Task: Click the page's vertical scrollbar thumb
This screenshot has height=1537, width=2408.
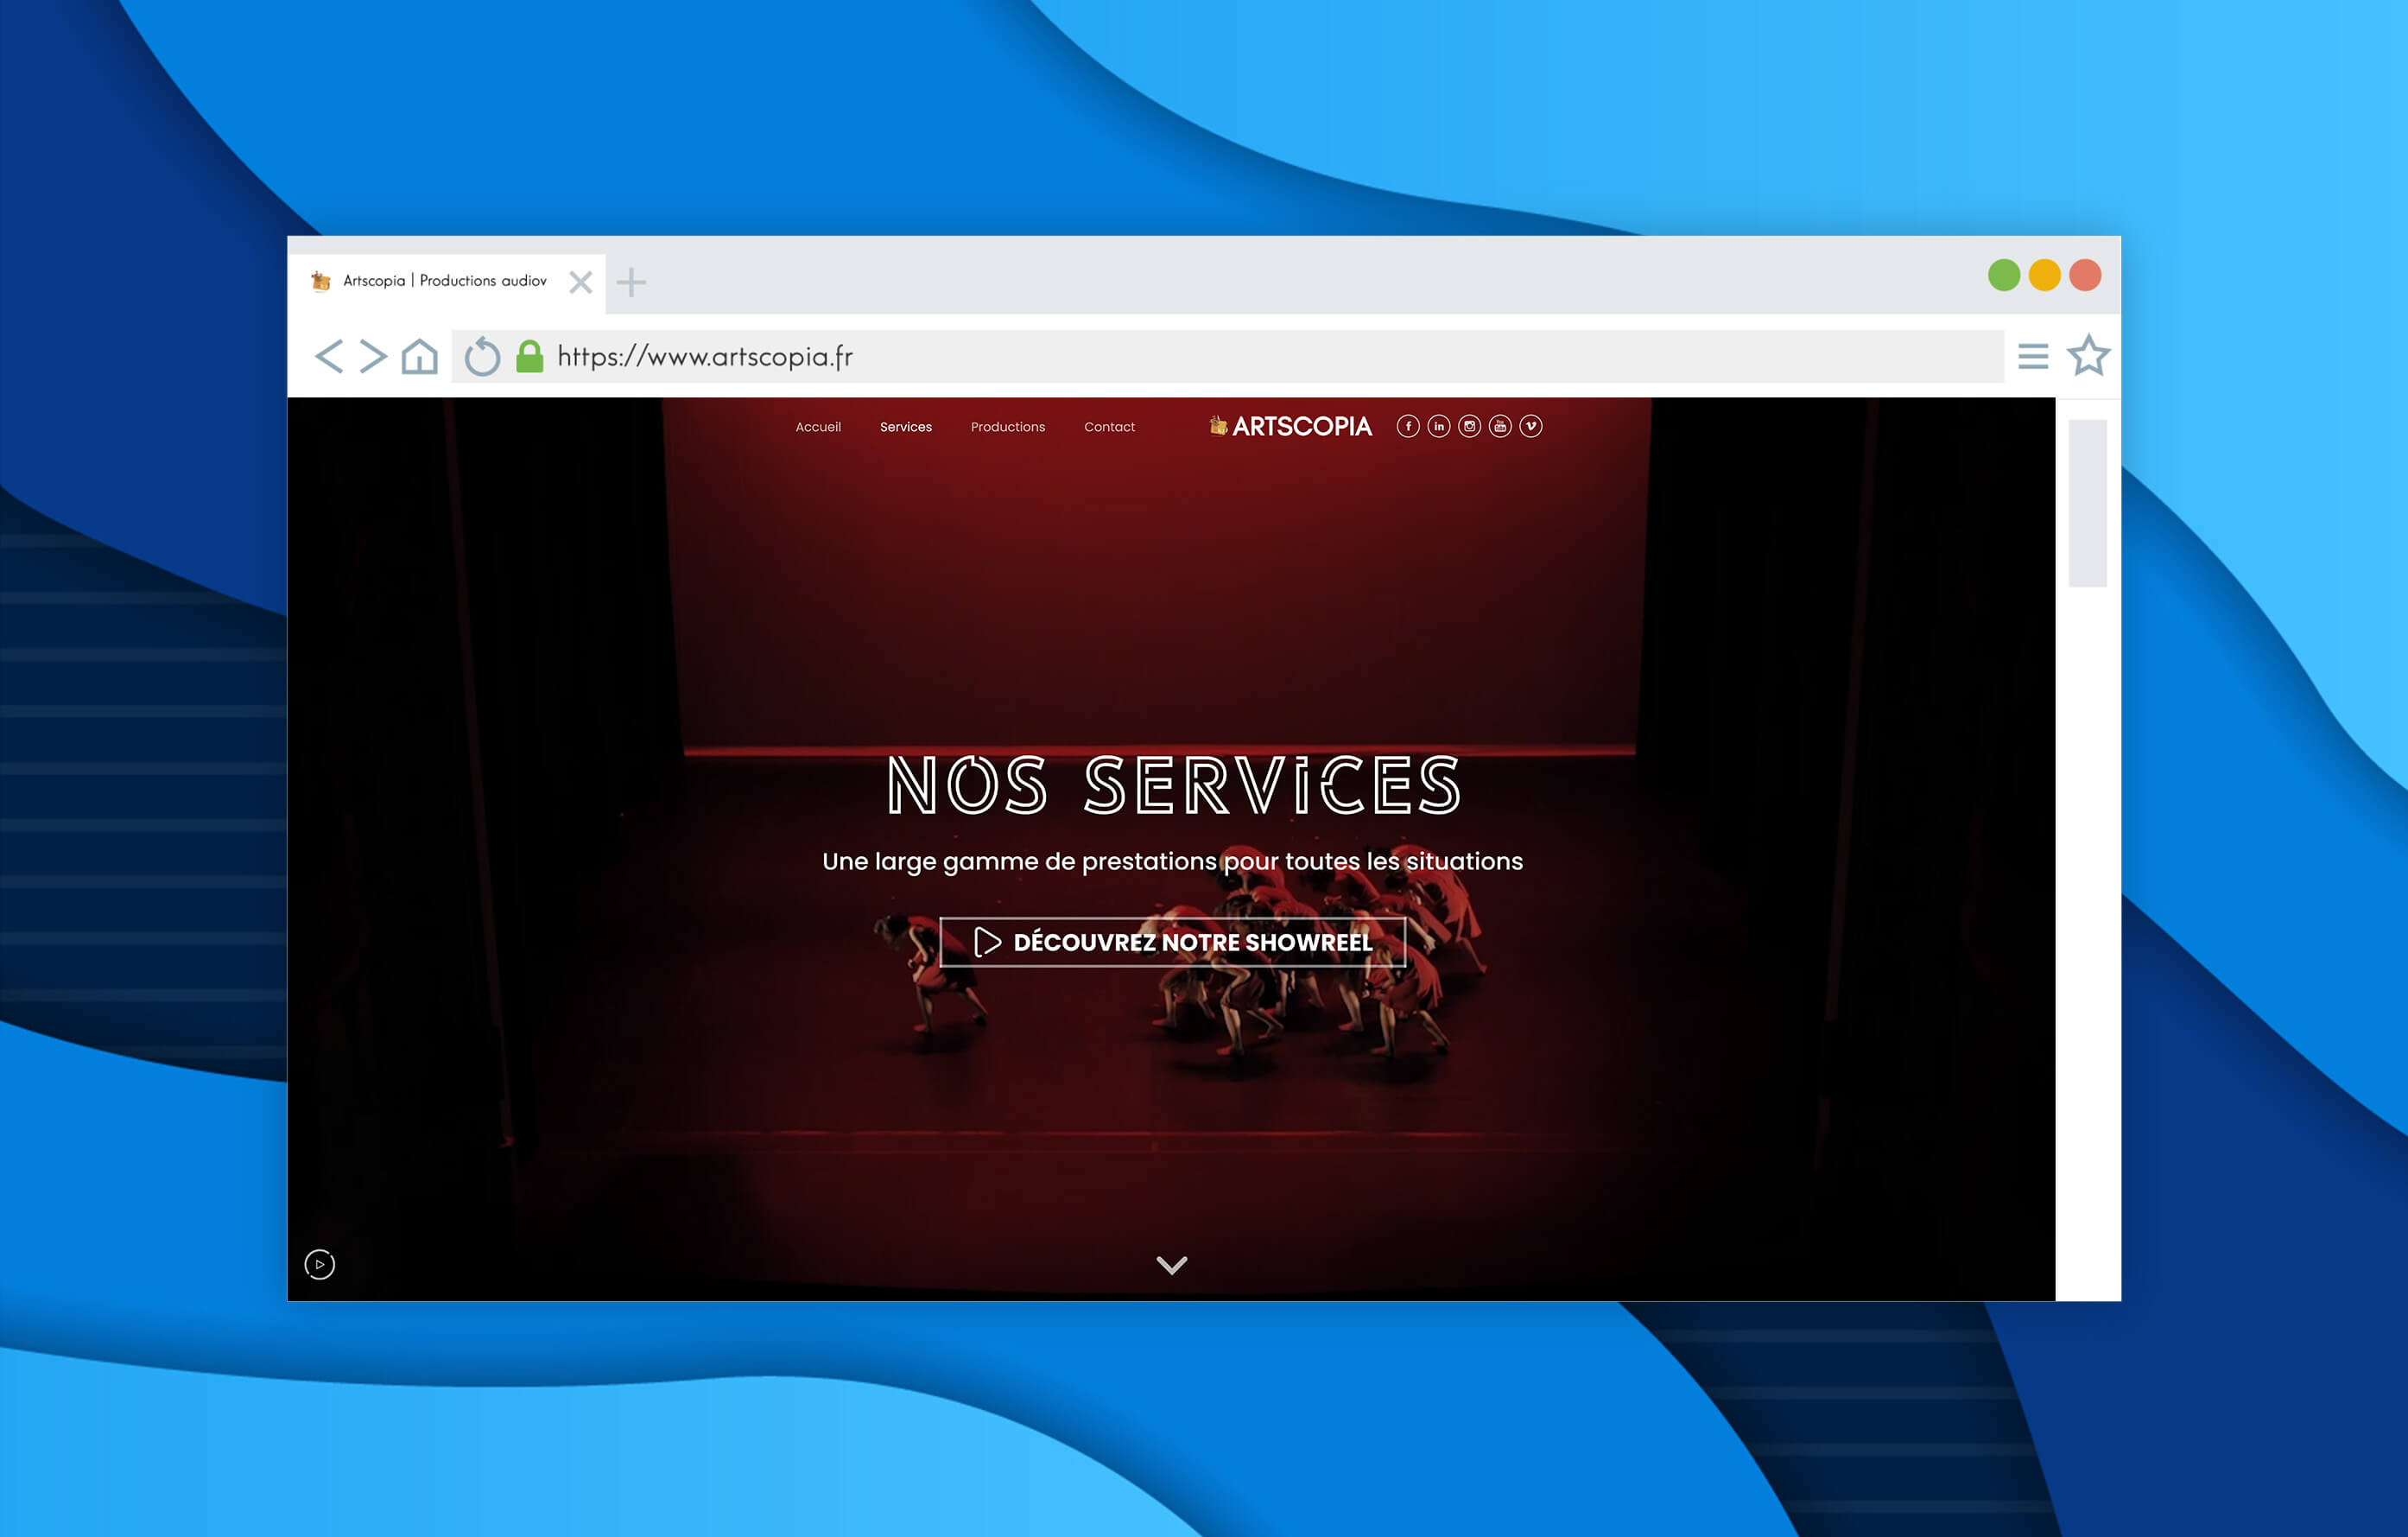Action: tap(2087, 503)
